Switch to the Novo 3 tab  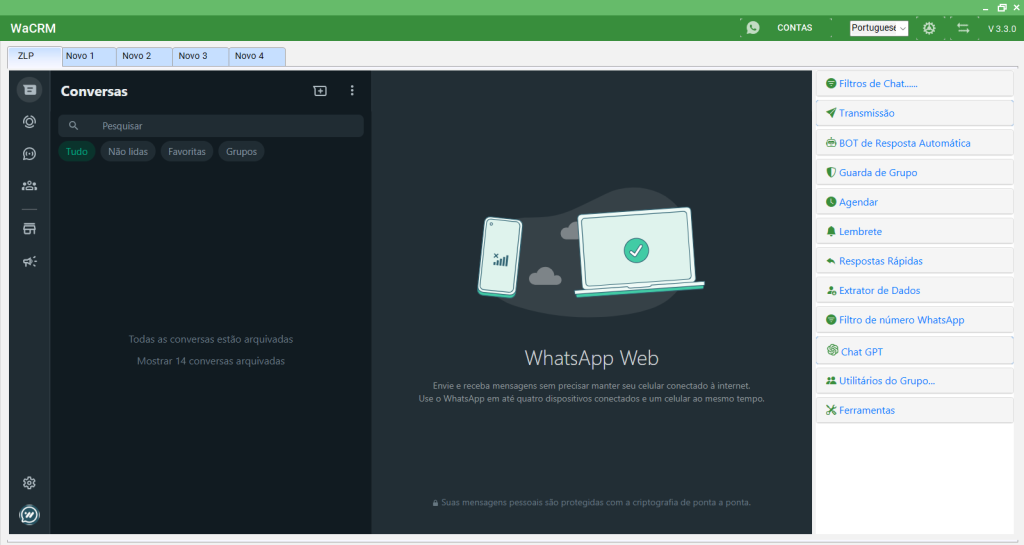201,57
